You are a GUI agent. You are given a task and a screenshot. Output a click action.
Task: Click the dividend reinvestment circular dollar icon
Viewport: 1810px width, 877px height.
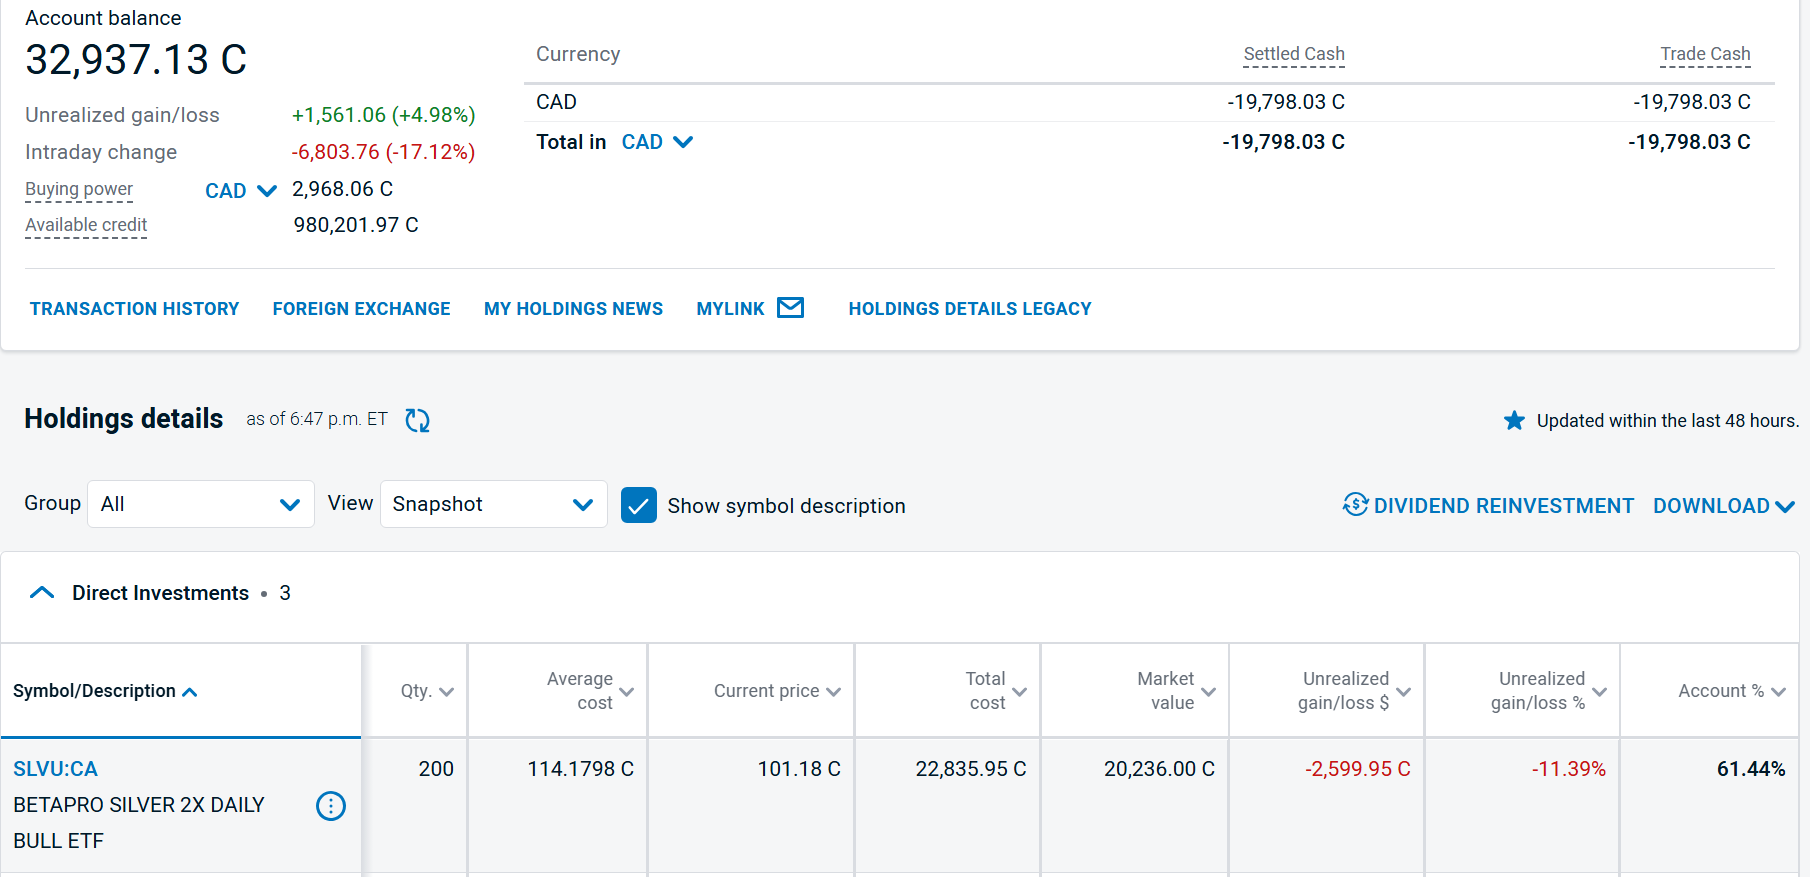pyautogui.click(x=1355, y=505)
